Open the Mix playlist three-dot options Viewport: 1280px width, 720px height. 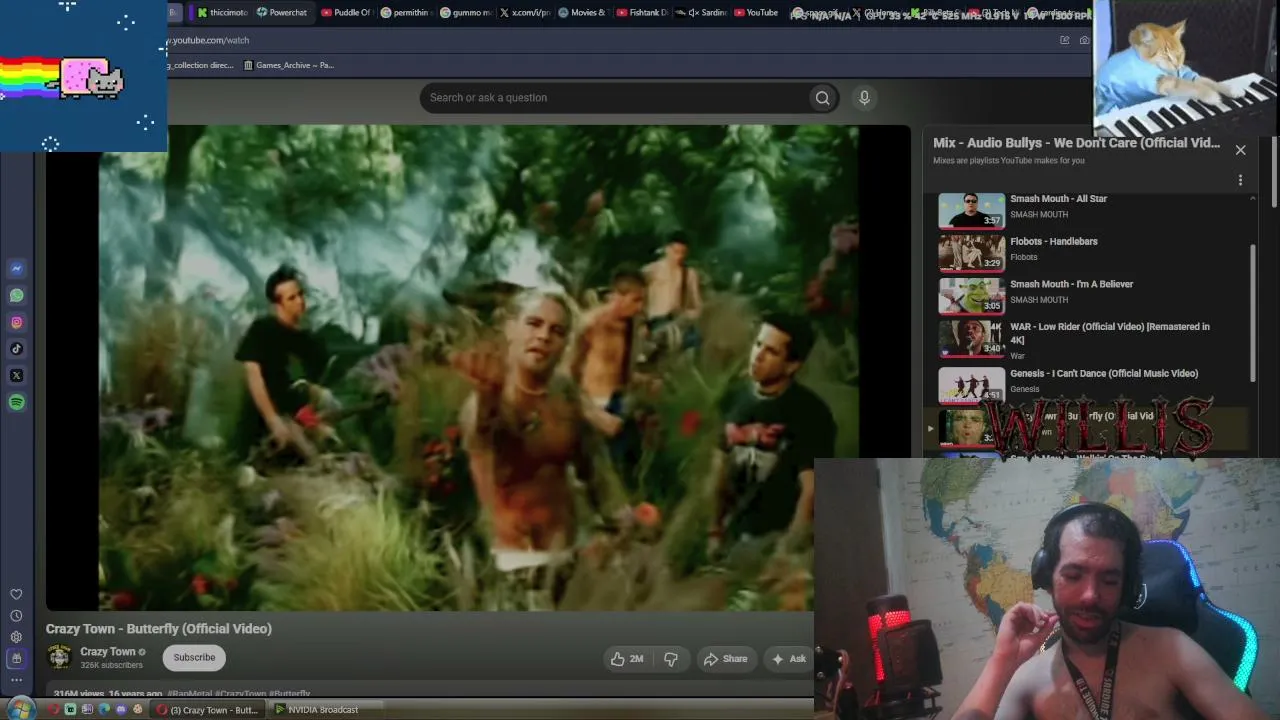[x=1240, y=180]
